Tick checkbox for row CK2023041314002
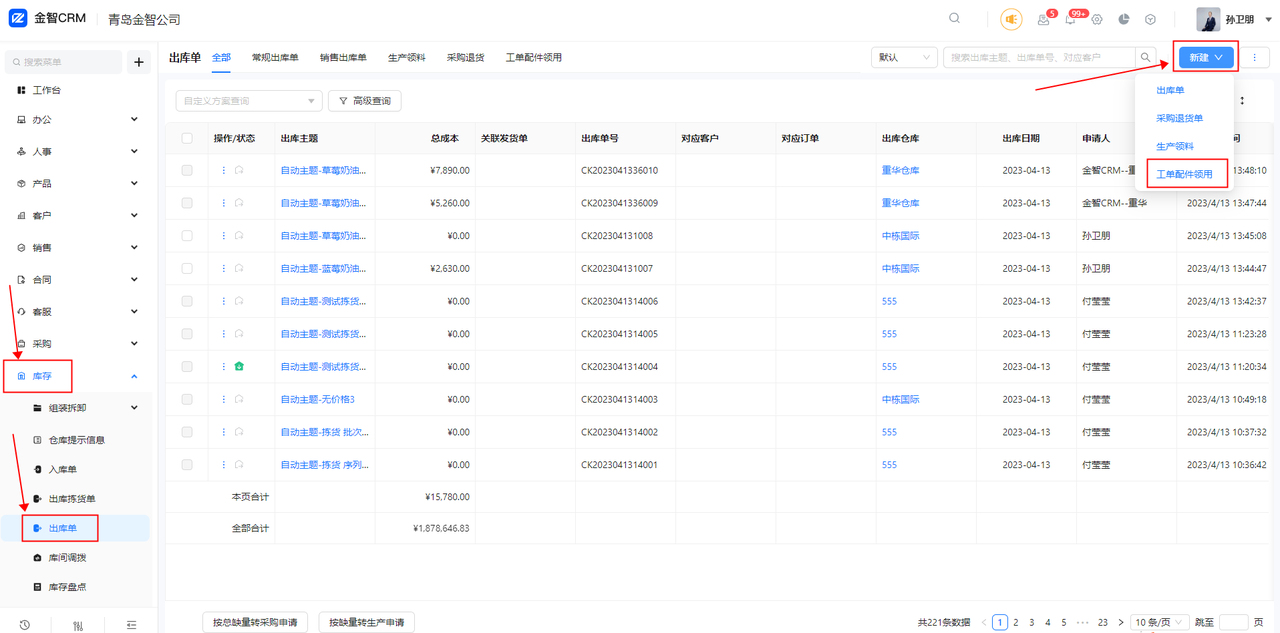The height and width of the screenshot is (633, 1280). [187, 432]
